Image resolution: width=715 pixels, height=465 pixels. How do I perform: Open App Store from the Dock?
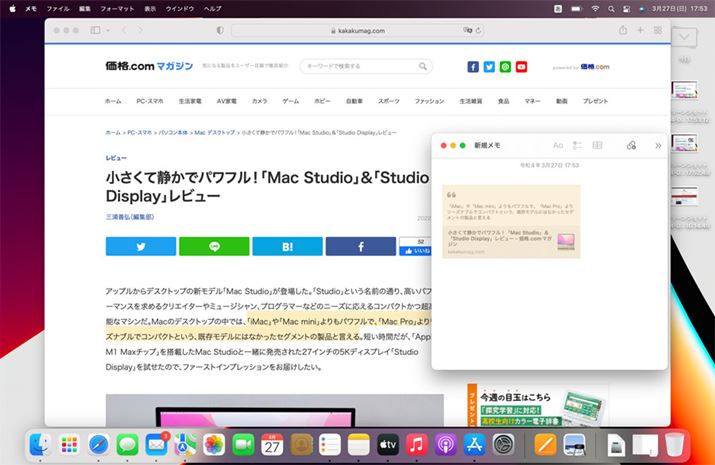click(475, 444)
